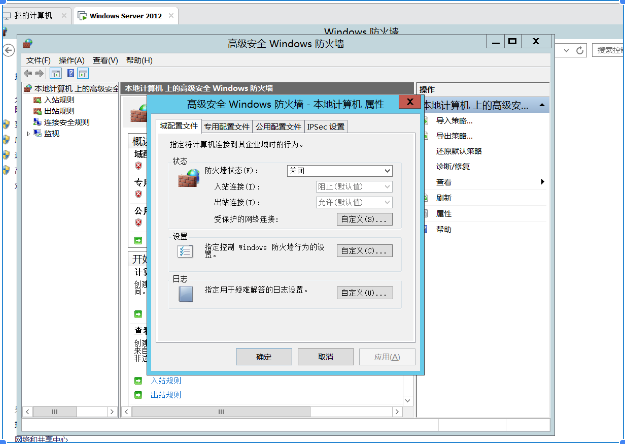Switch to IPSec 设置 tab
The height and width of the screenshot is (444, 625).
(326, 127)
